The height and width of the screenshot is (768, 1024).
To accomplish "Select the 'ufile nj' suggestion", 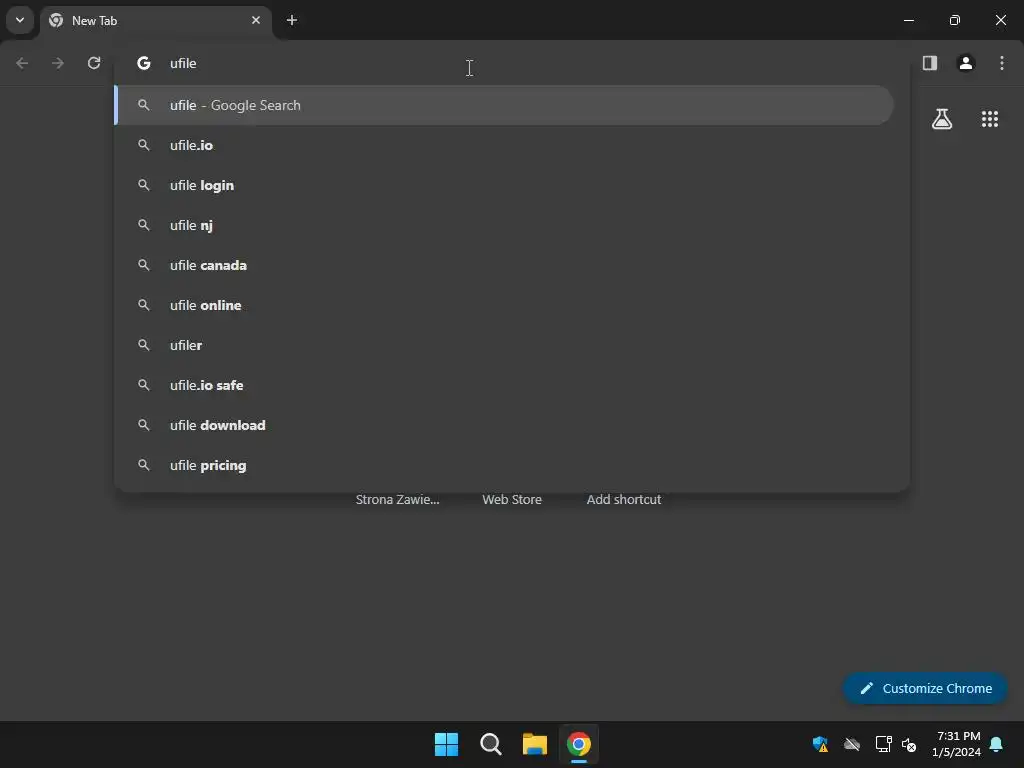I will click(x=504, y=225).
